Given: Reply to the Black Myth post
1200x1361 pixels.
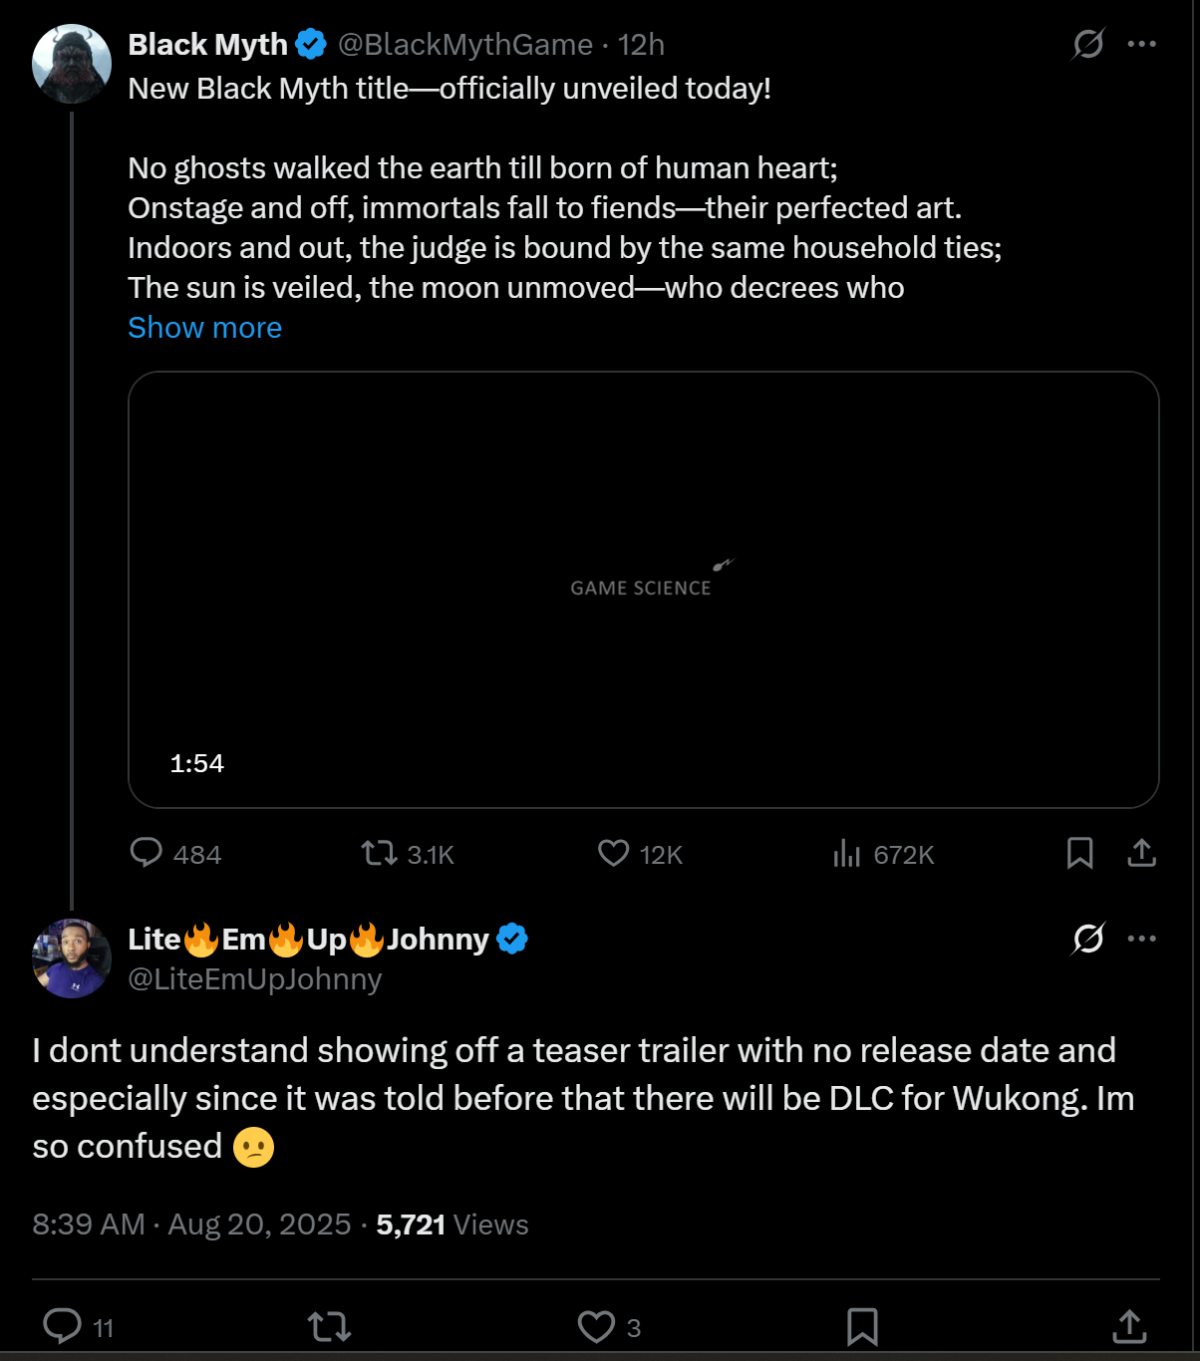Looking at the screenshot, I should click(175, 854).
